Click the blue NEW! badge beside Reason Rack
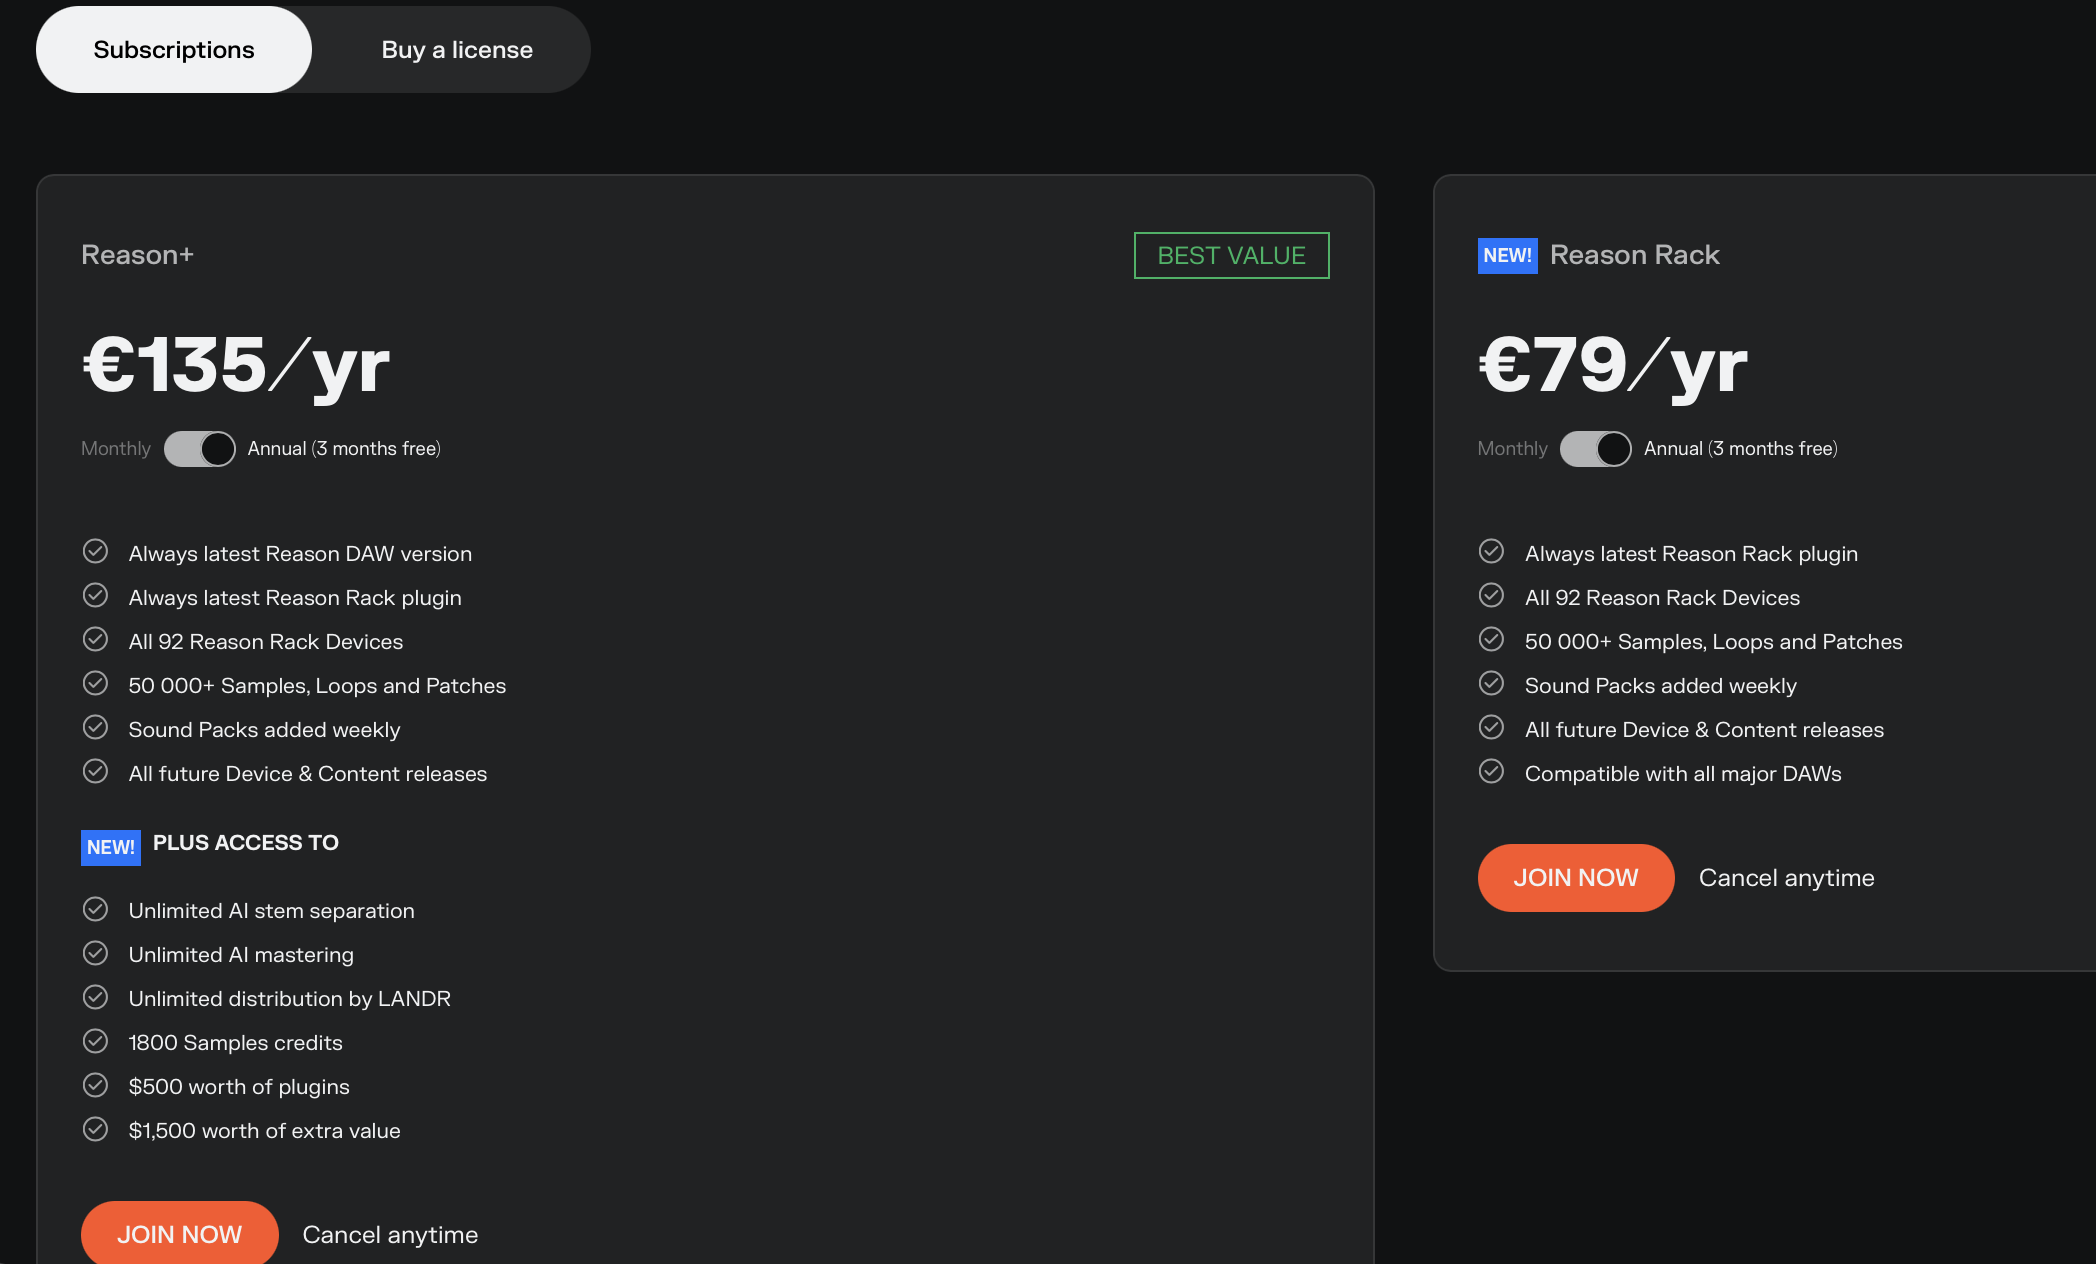The width and height of the screenshot is (2096, 1264). pos(1507,255)
